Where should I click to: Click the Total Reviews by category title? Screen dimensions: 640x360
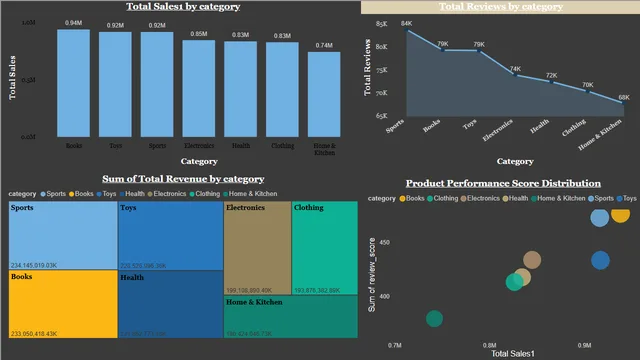click(501, 7)
